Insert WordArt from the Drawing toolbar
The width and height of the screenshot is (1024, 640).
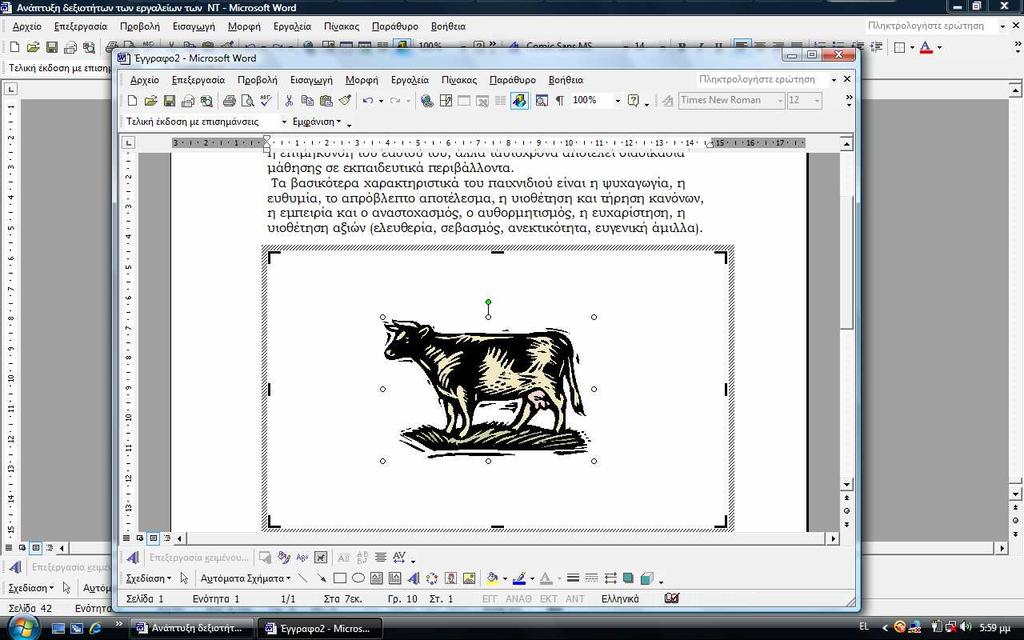(x=413, y=579)
